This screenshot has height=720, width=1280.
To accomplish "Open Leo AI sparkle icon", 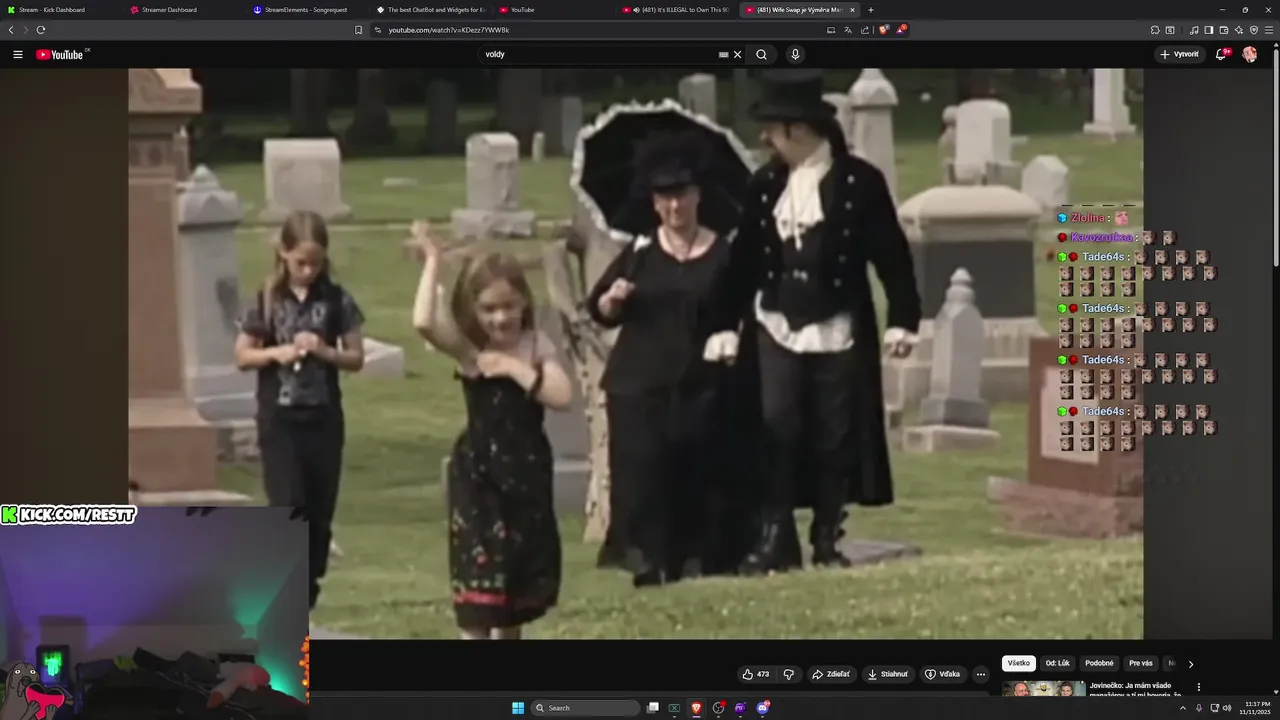I will point(1239,30).
